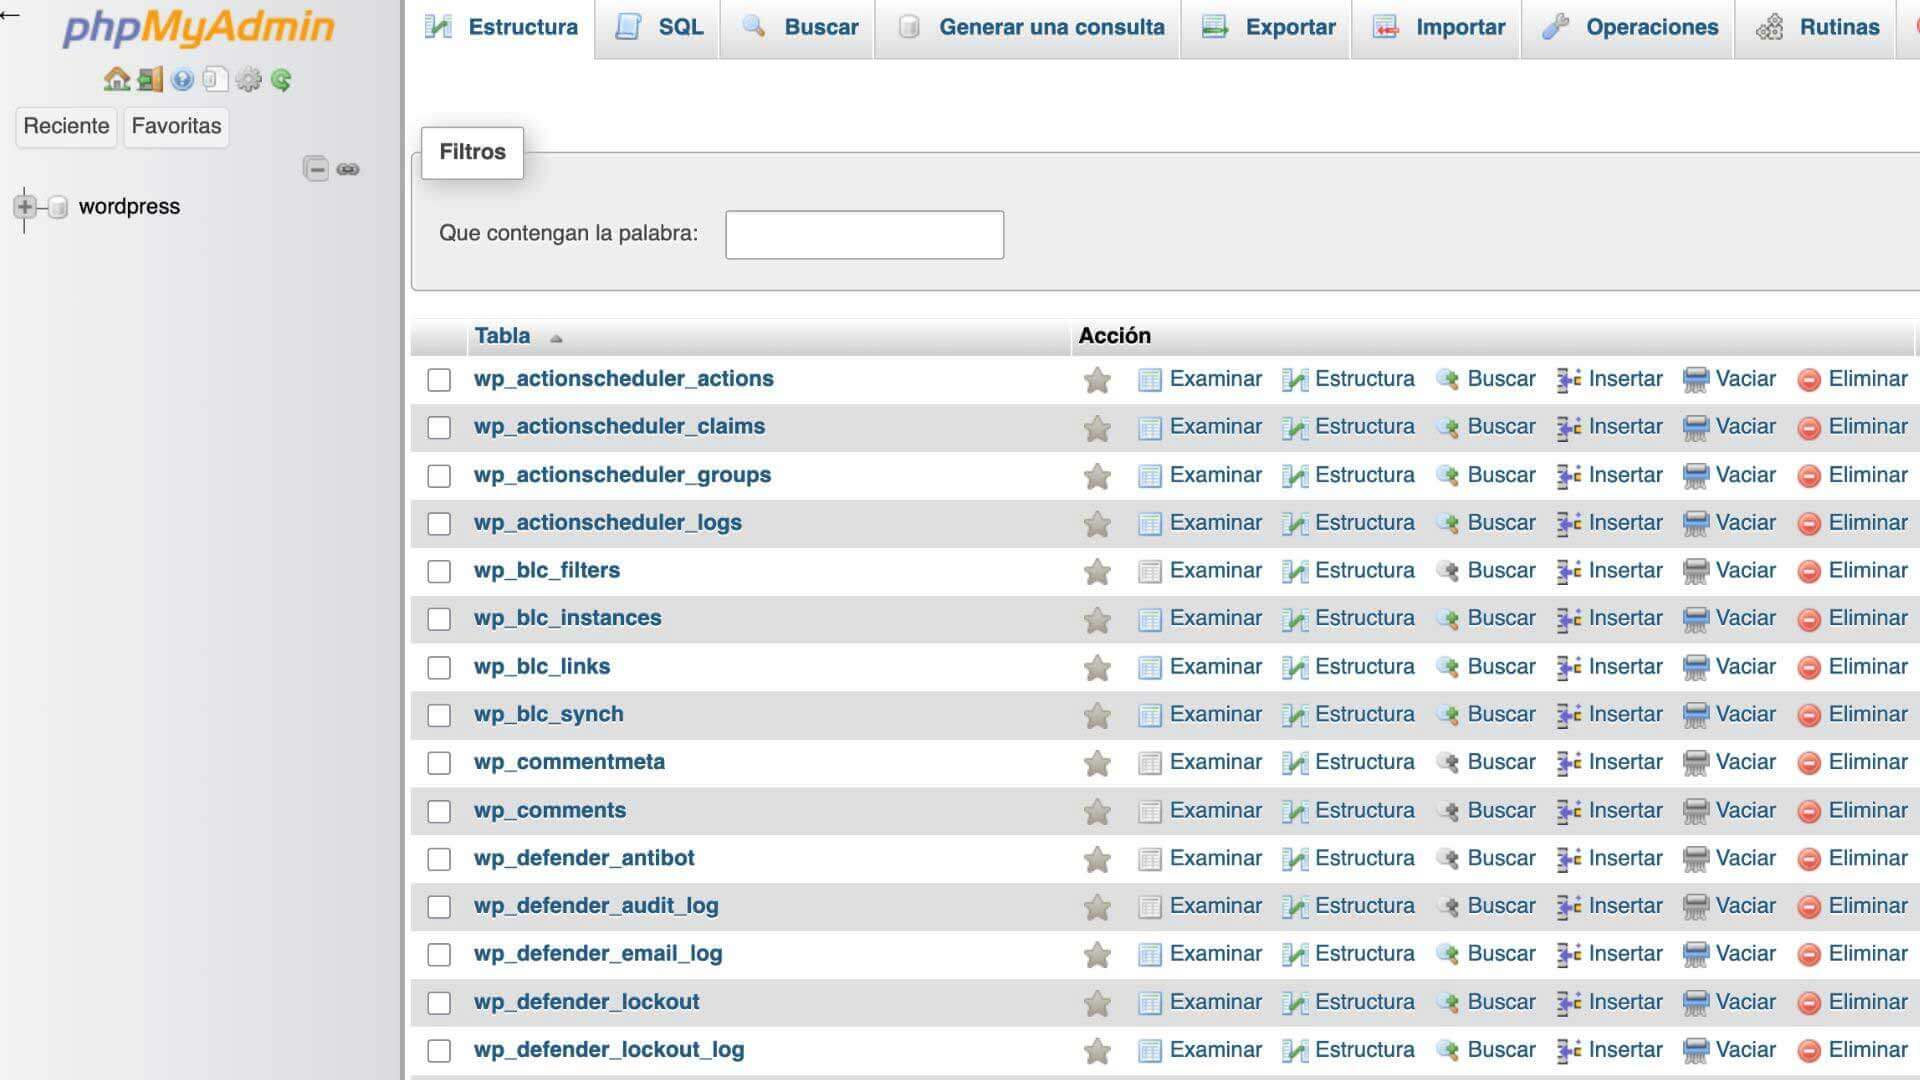Screen dimensions: 1920x1080
Task: Refresh navigation panel with green reload icon
Action: (x=283, y=79)
